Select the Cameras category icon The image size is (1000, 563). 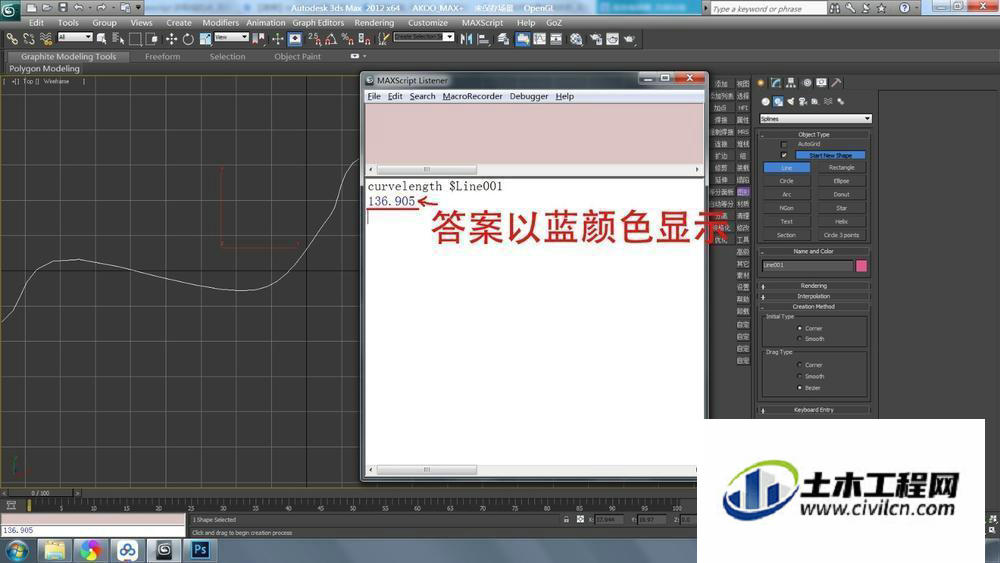click(x=803, y=101)
